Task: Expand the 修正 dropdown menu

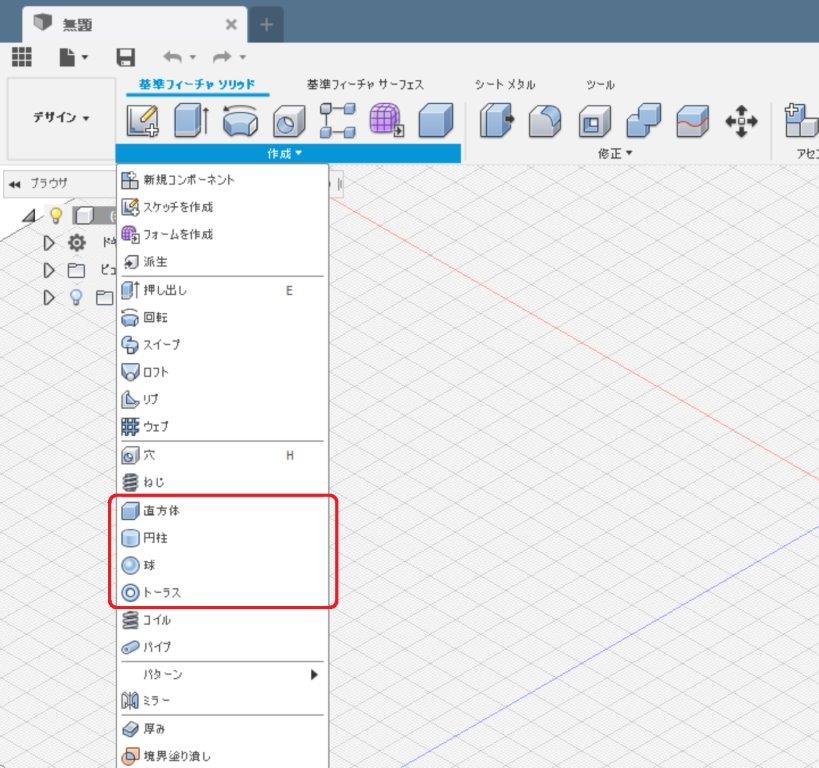Action: click(x=615, y=153)
